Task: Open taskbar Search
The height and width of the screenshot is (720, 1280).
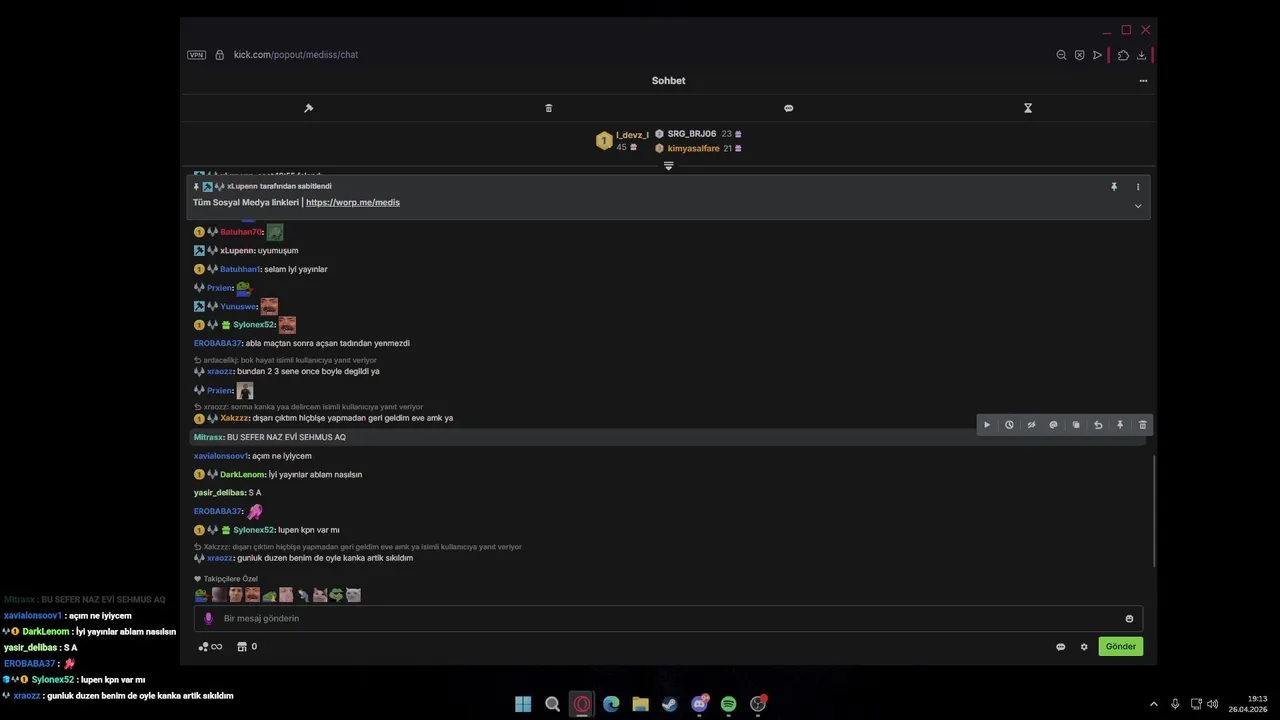Action: click(552, 704)
